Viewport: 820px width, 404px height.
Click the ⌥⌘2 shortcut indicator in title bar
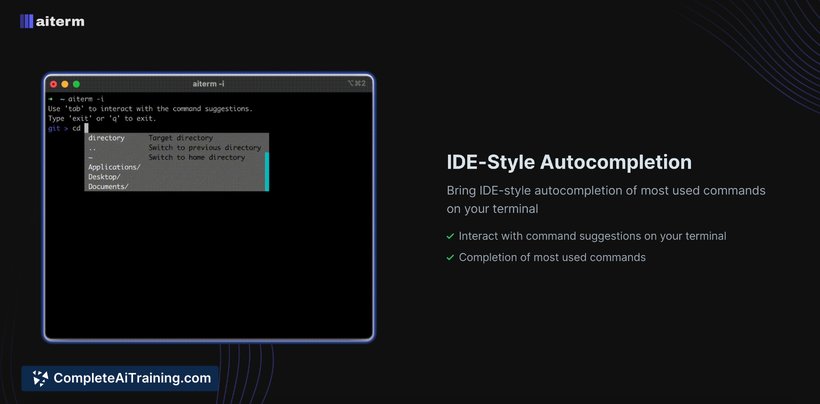point(357,84)
